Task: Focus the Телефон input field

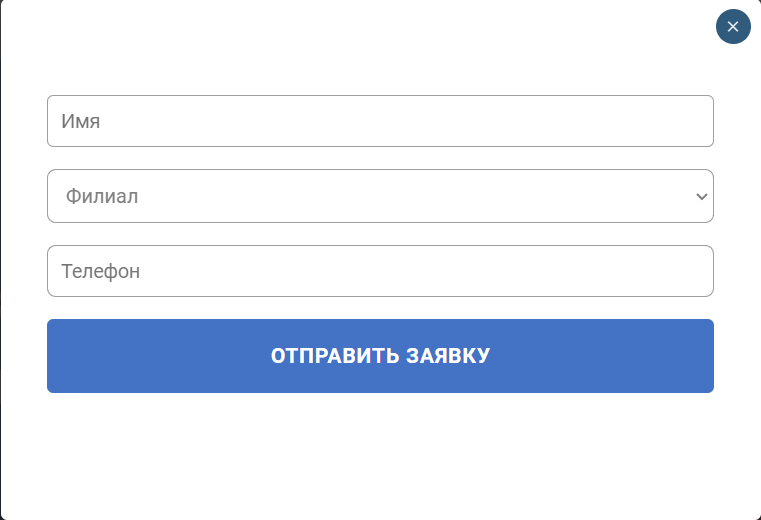Action: point(380,271)
